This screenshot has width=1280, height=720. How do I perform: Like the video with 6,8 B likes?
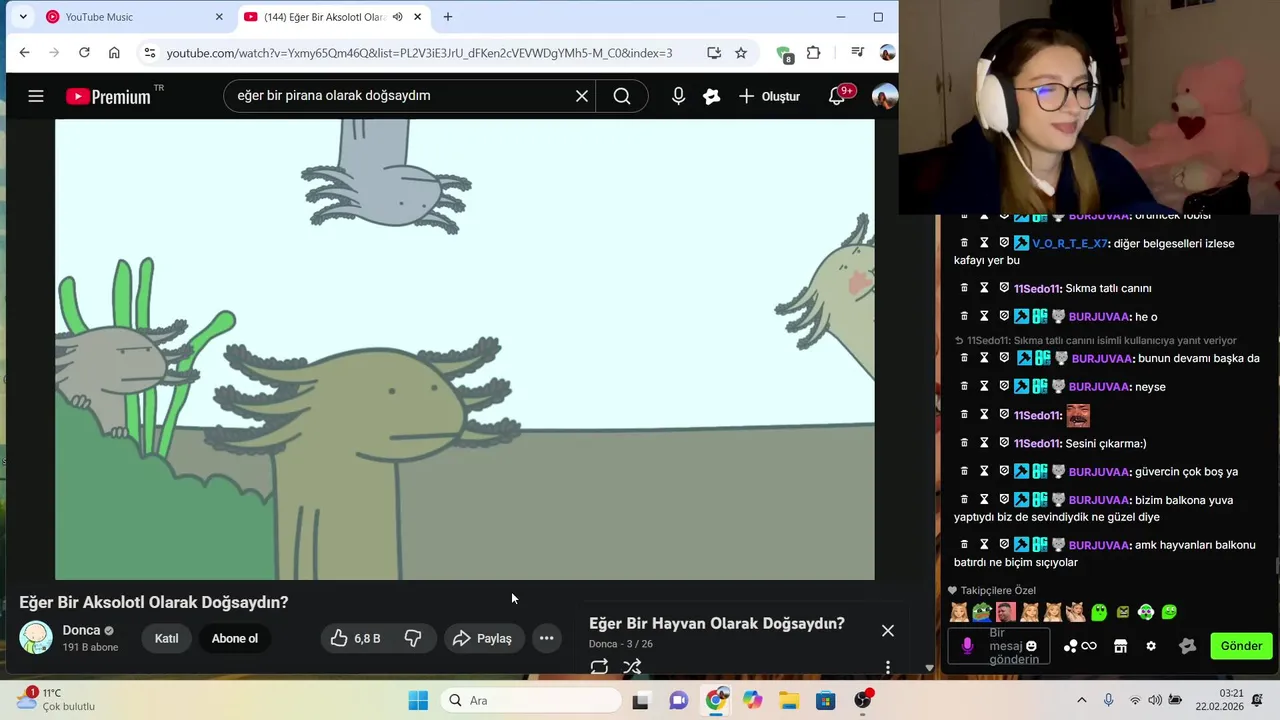coord(355,638)
